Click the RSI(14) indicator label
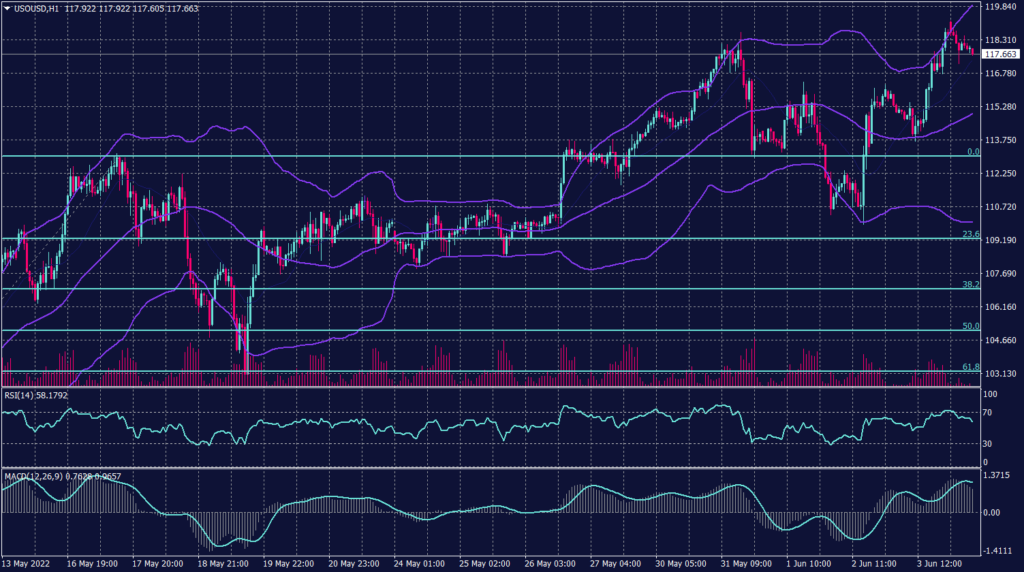The height and width of the screenshot is (572, 1024). pyautogui.click(x=18, y=395)
